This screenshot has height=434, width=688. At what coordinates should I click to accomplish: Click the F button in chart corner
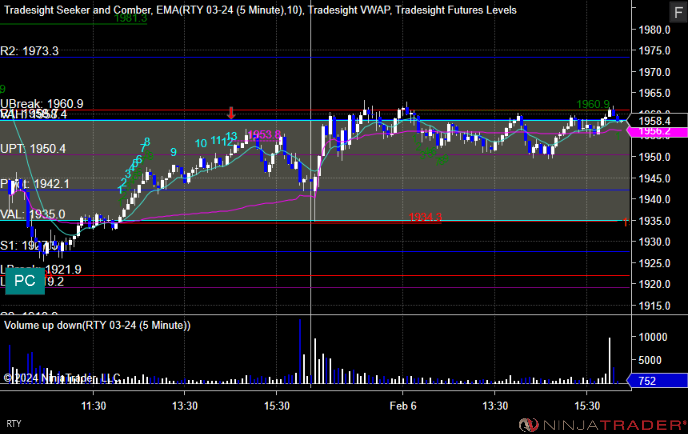coord(678,12)
